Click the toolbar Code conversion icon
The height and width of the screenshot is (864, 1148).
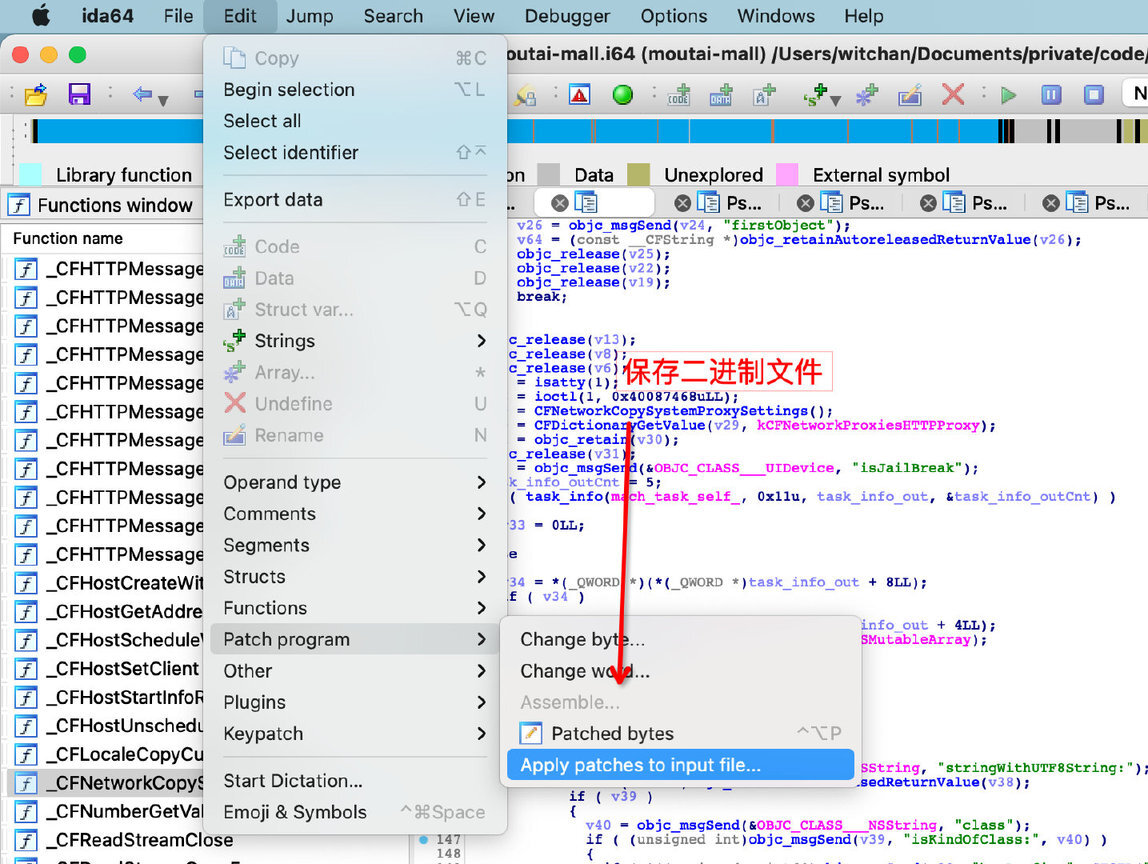[x=679, y=94]
